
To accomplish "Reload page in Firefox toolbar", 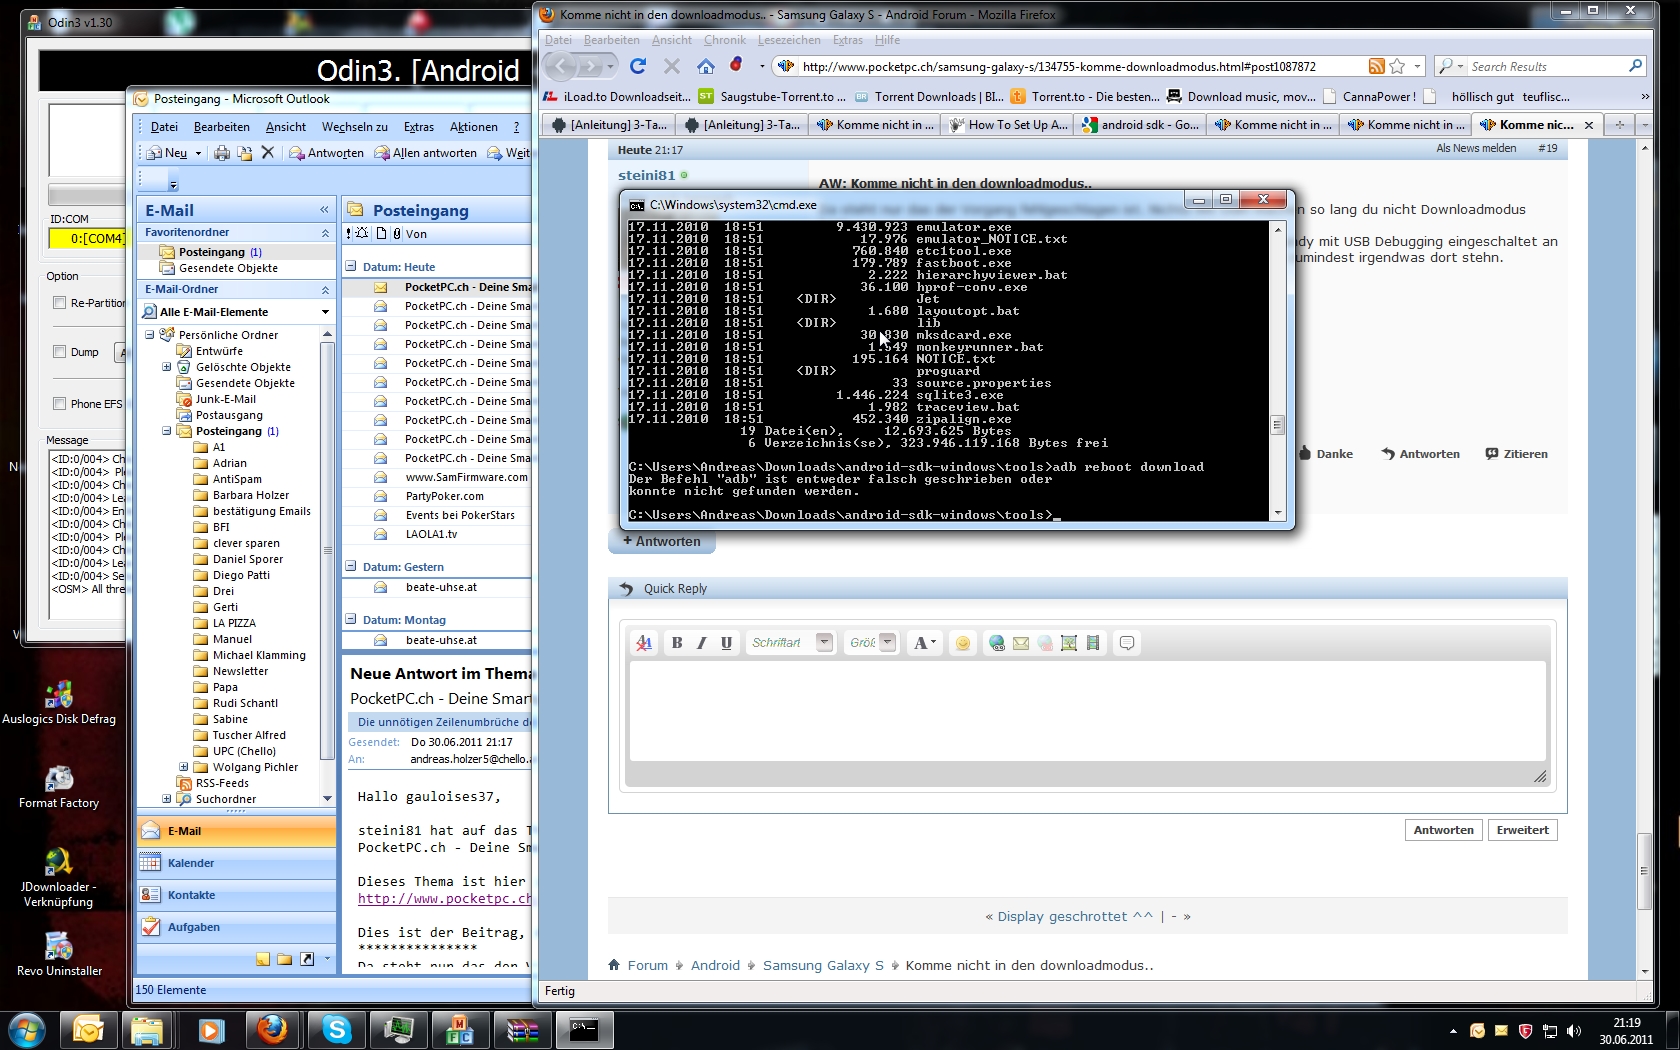I will pos(638,66).
